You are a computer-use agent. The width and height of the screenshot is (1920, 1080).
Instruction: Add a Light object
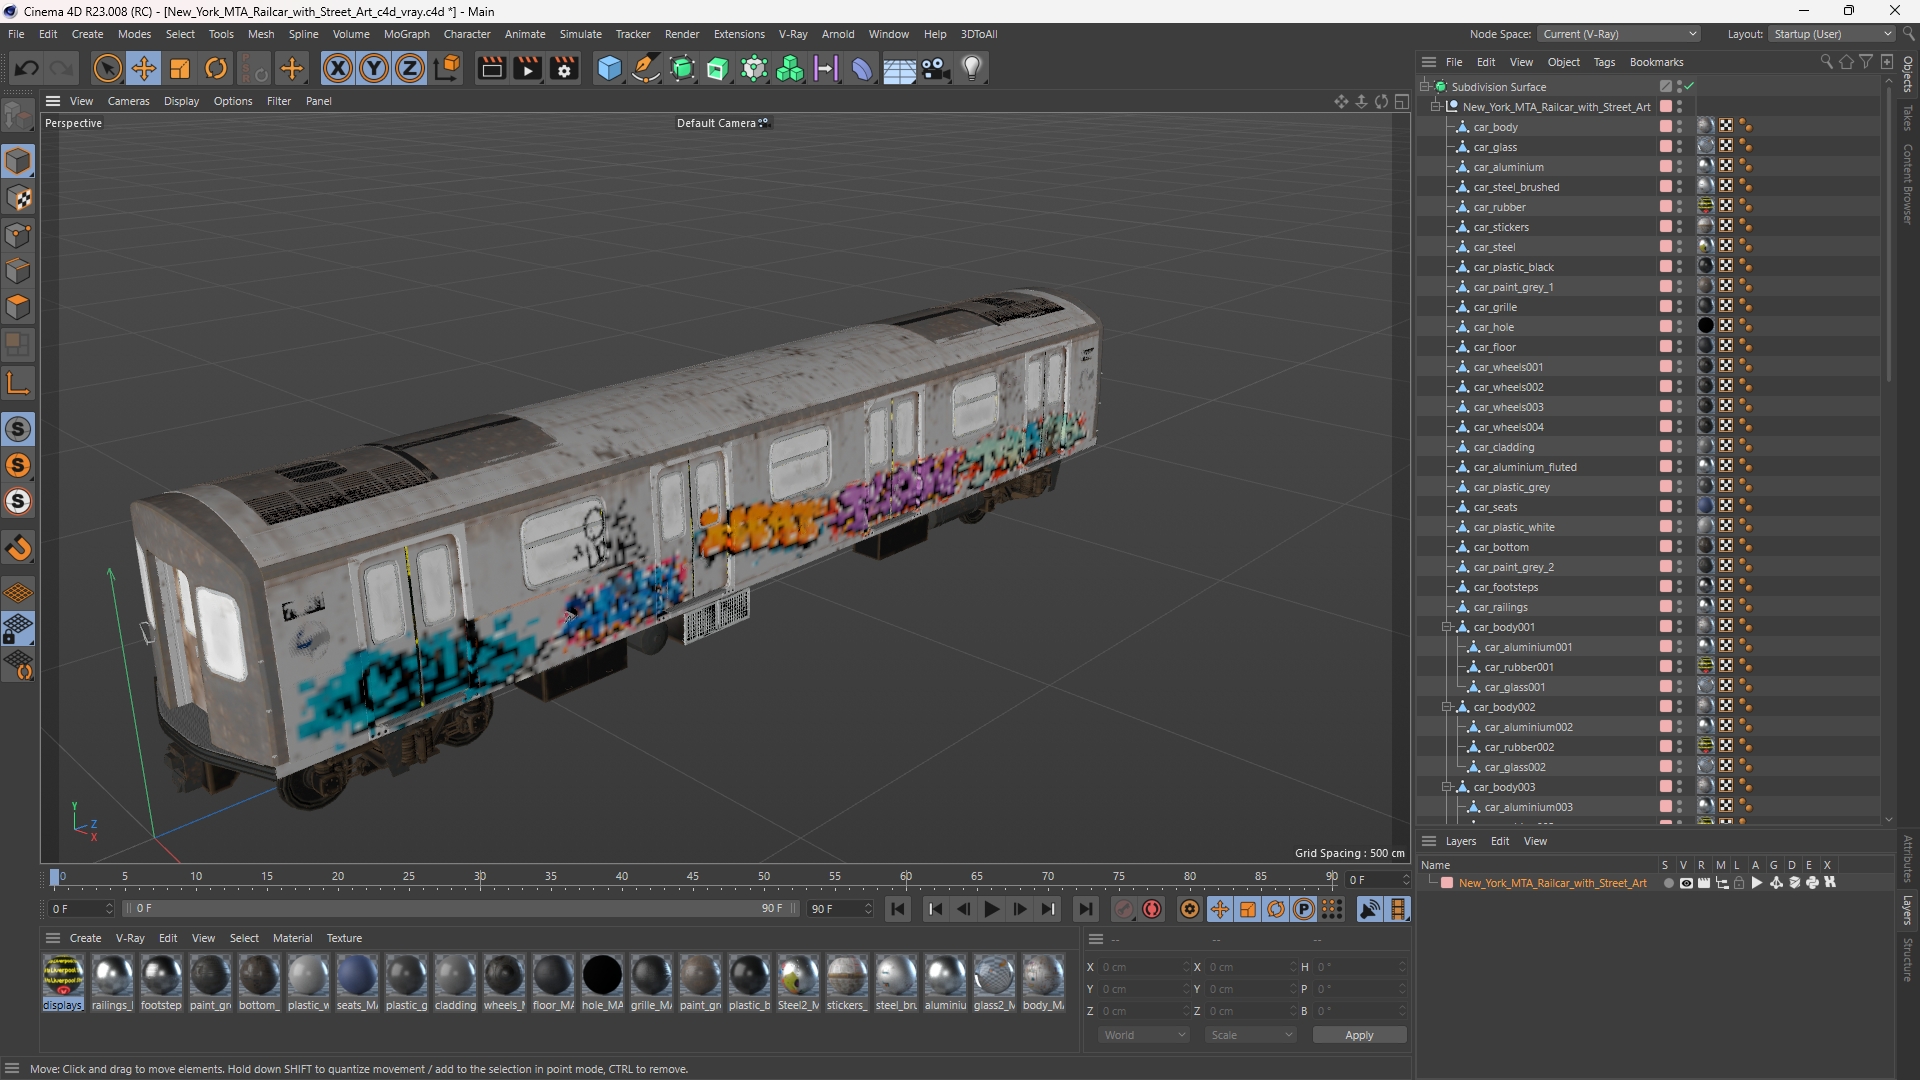coord(972,68)
